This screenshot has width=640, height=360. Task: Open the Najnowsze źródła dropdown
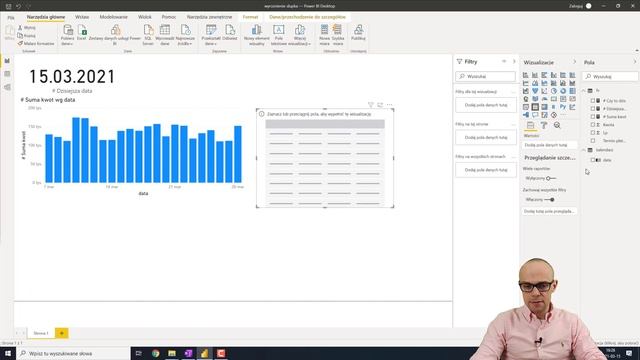click(x=185, y=35)
